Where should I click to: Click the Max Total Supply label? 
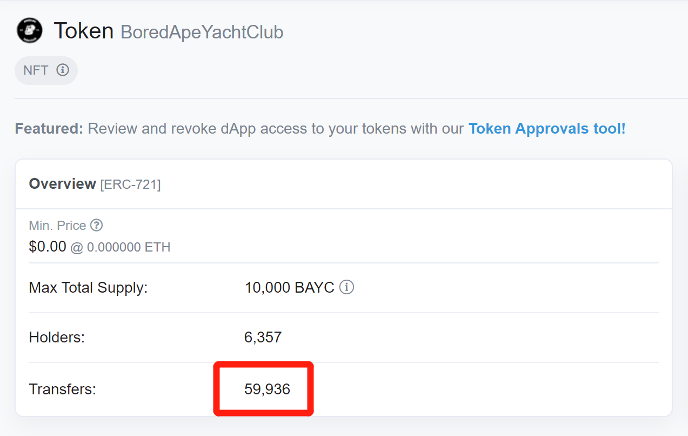[88, 288]
